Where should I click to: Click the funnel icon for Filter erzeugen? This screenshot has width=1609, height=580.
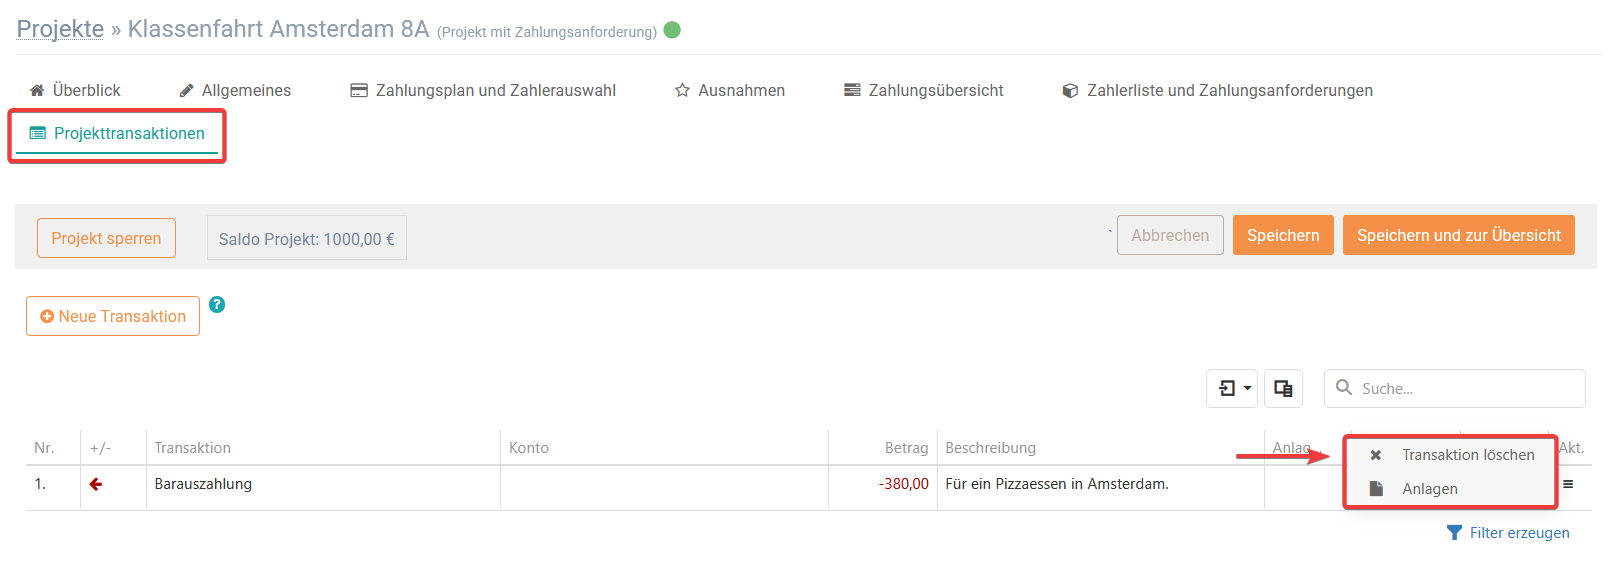click(x=1455, y=533)
